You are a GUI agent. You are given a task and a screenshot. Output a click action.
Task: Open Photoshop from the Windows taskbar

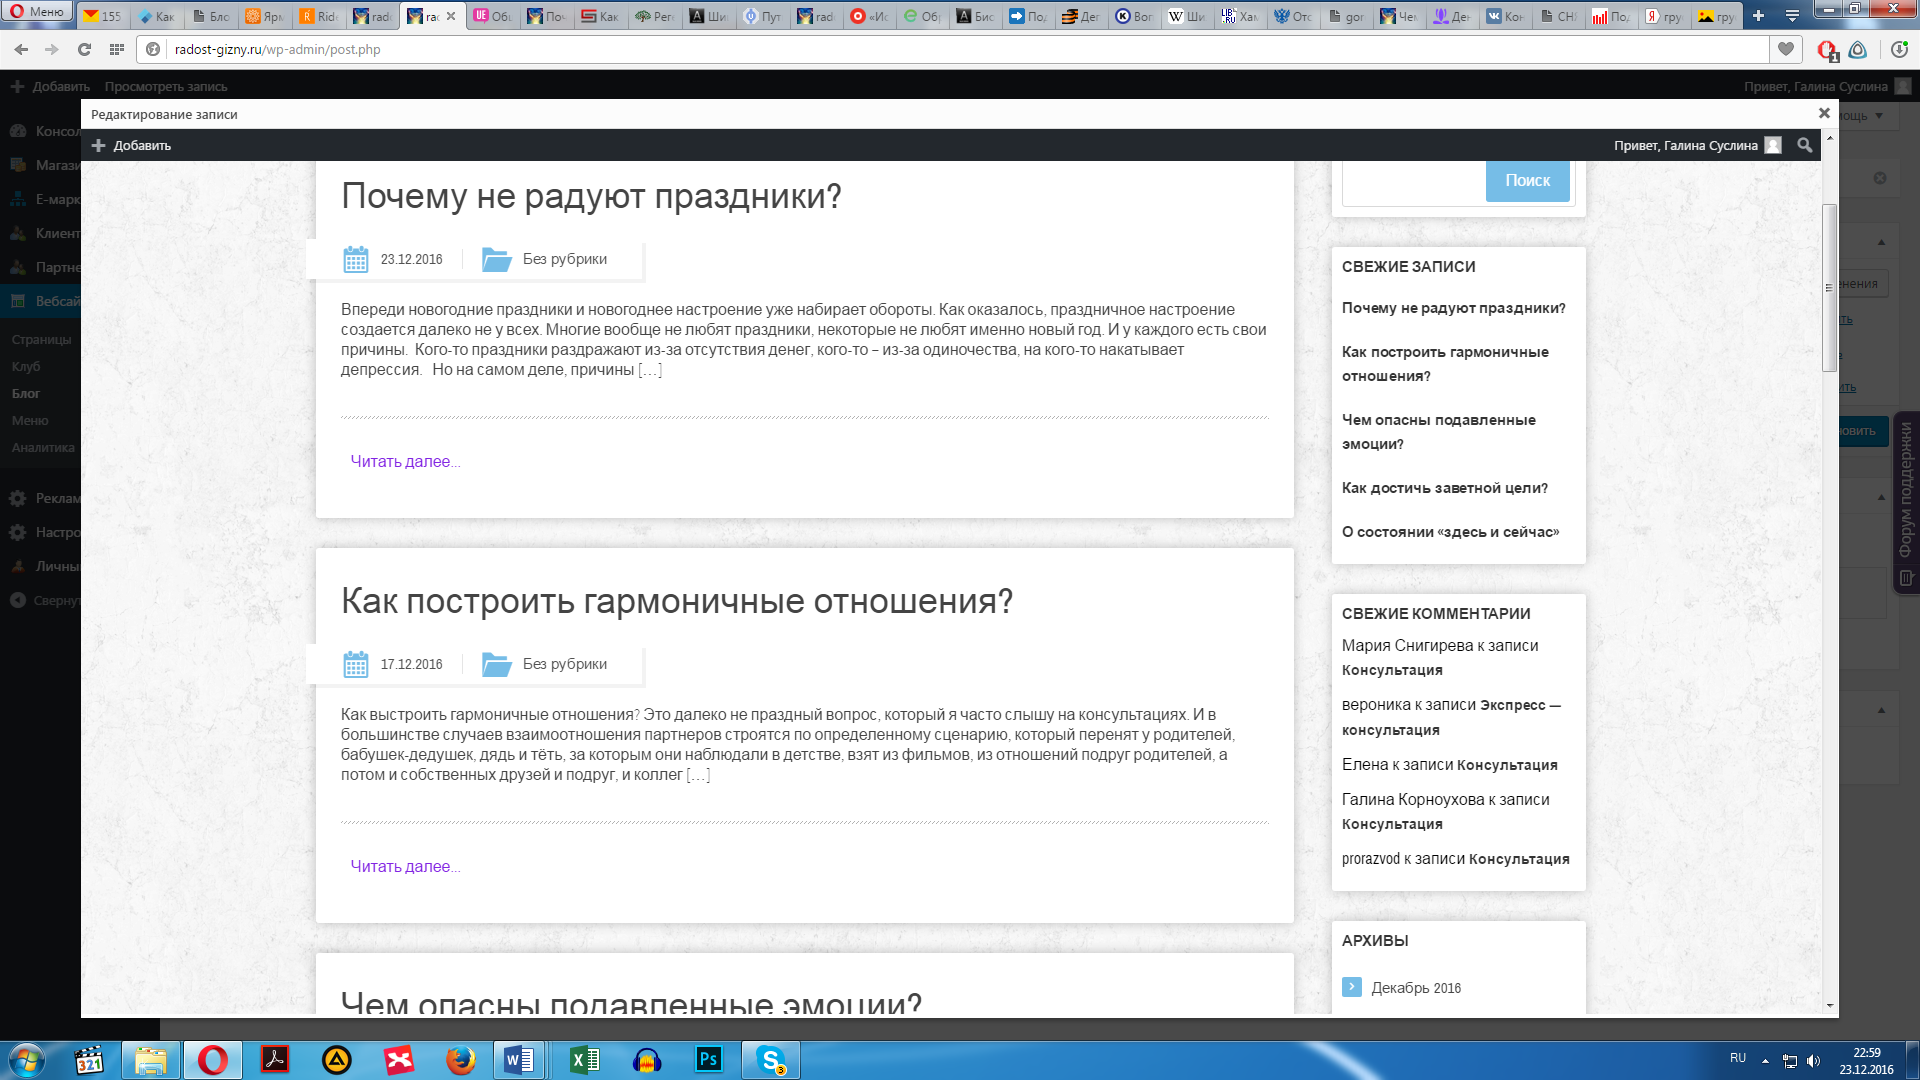pos(708,1060)
